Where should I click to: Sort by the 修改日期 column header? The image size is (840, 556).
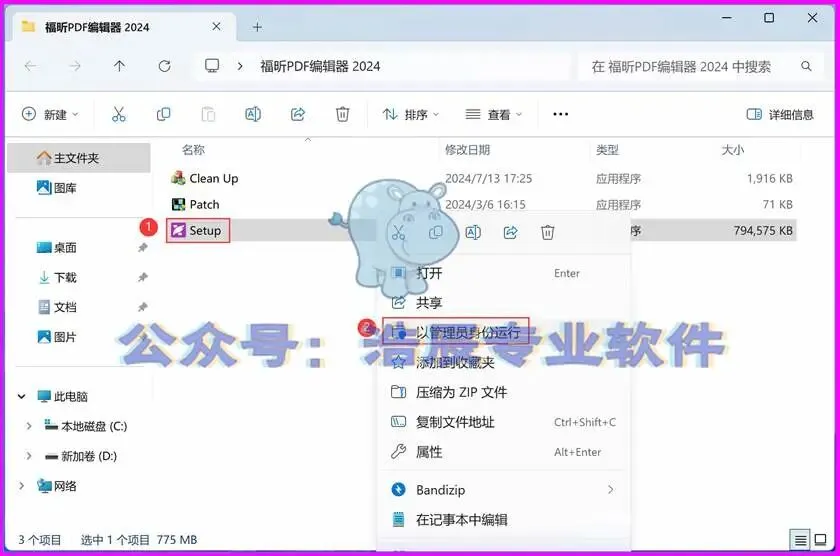click(x=468, y=150)
